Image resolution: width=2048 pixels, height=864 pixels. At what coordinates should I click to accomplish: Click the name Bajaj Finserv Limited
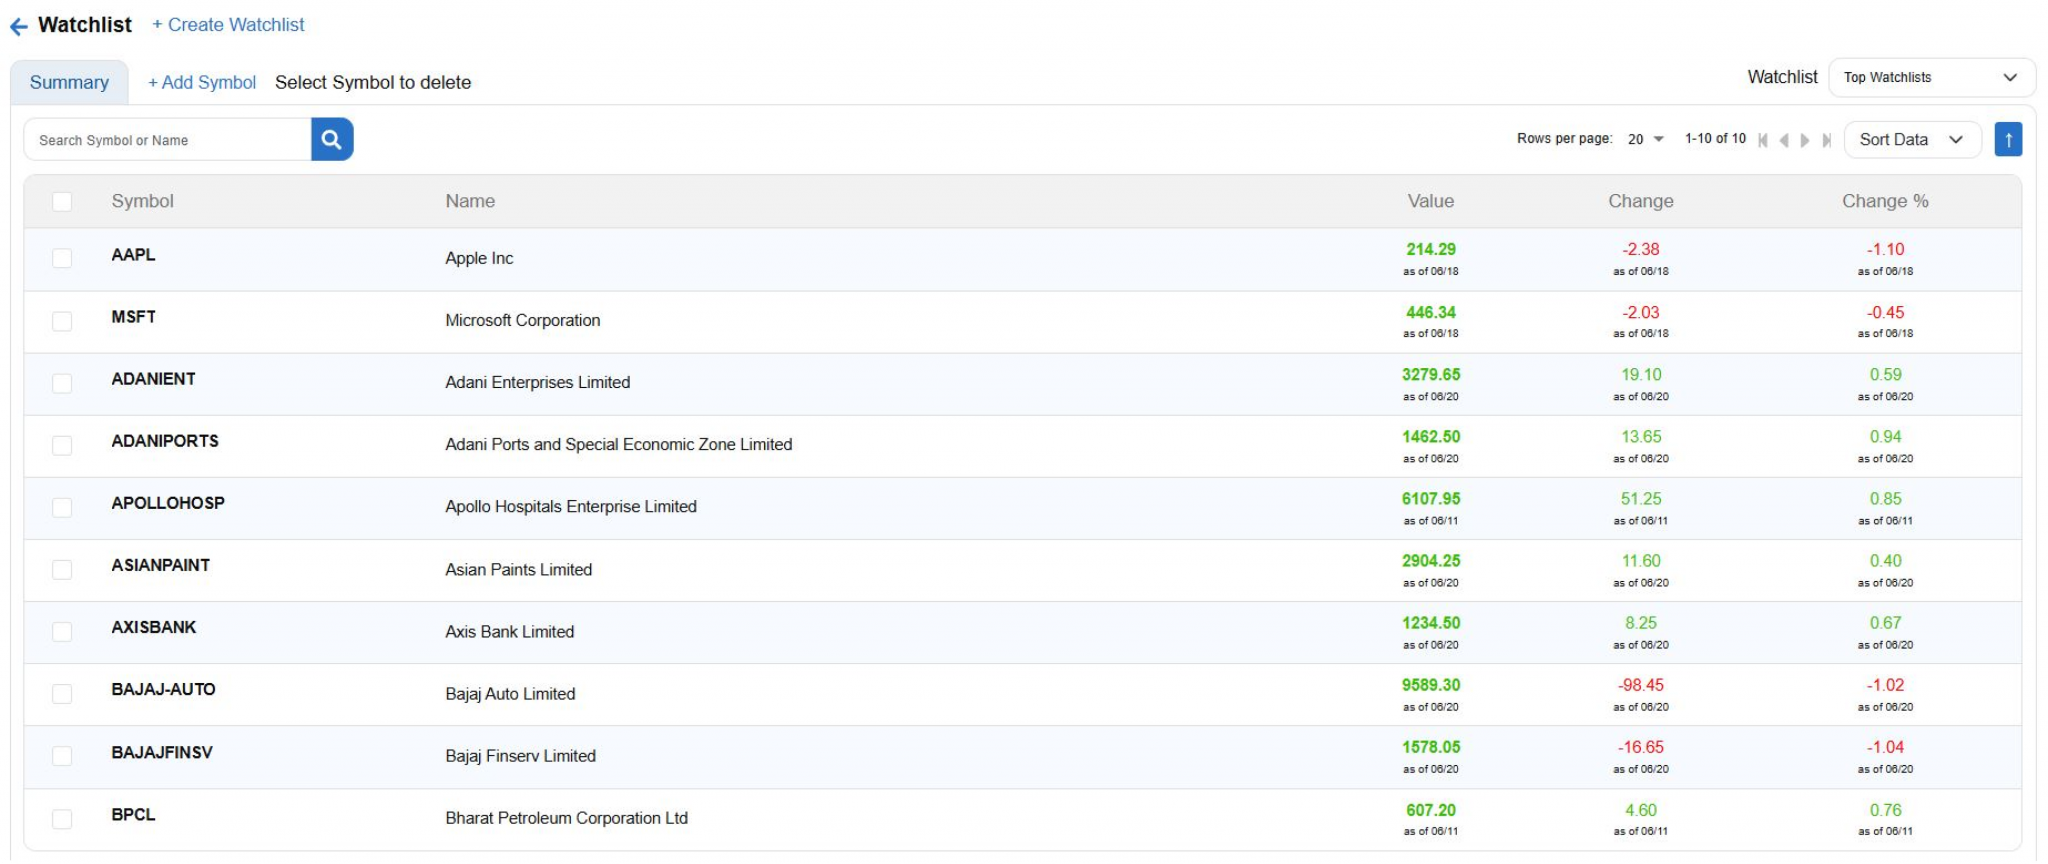point(521,755)
